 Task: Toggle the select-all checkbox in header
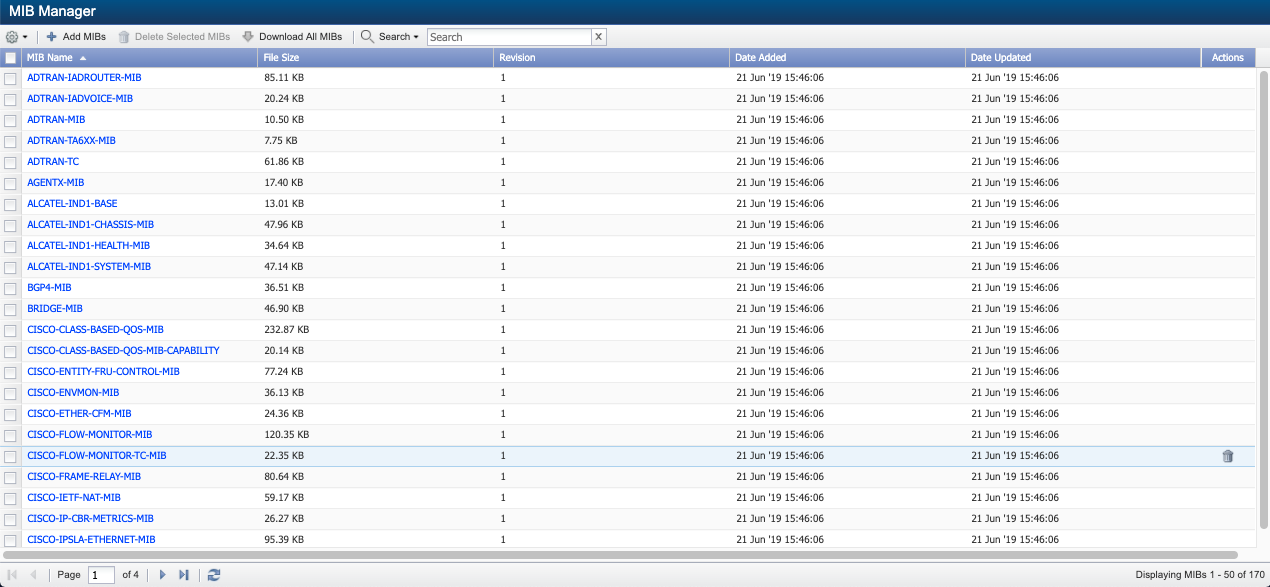[10, 58]
